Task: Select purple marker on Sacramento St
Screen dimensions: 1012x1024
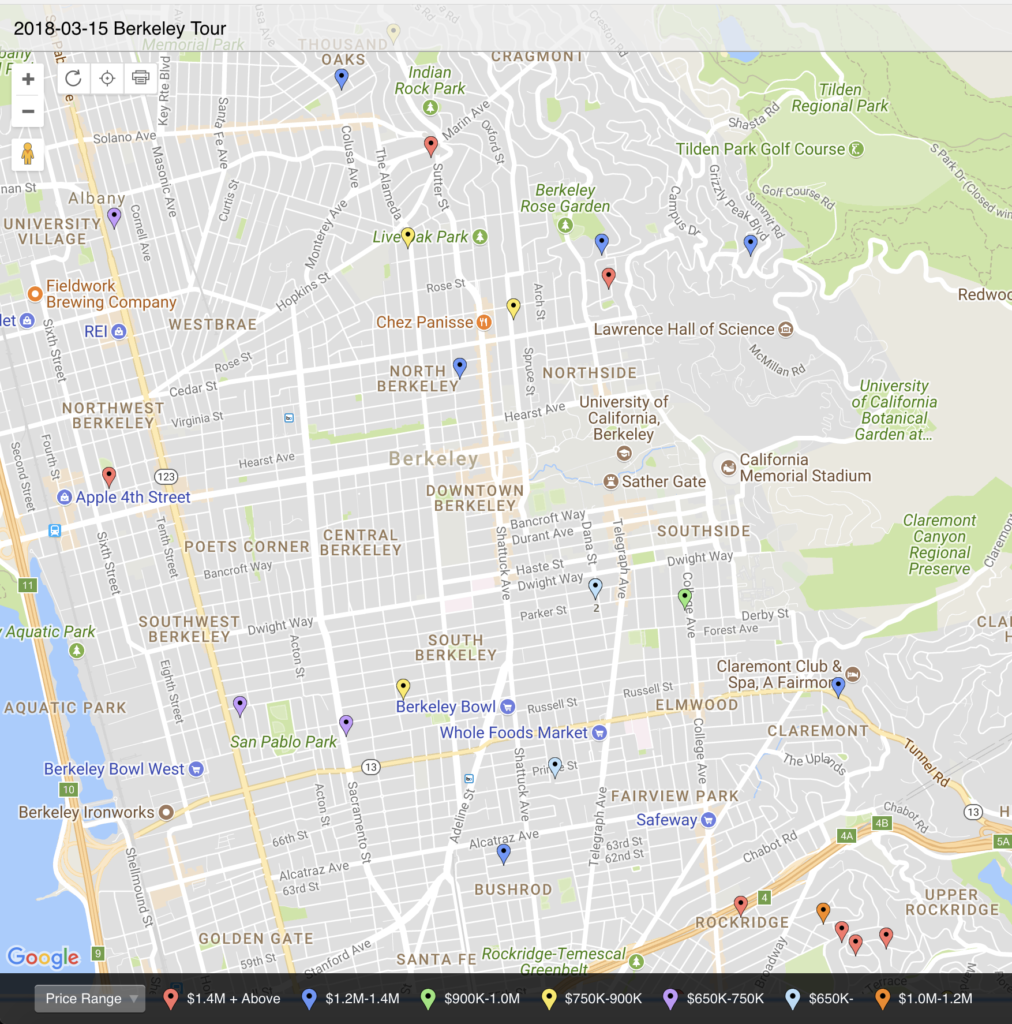Action: pos(347,725)
